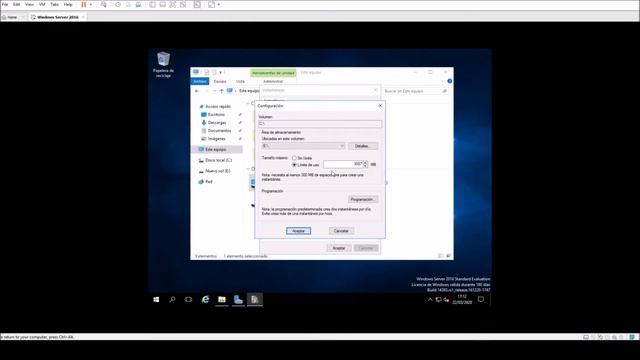Open the 'Ubicada en este volumen' dropdown
This screenshot has width=640, height=360.
303,146
